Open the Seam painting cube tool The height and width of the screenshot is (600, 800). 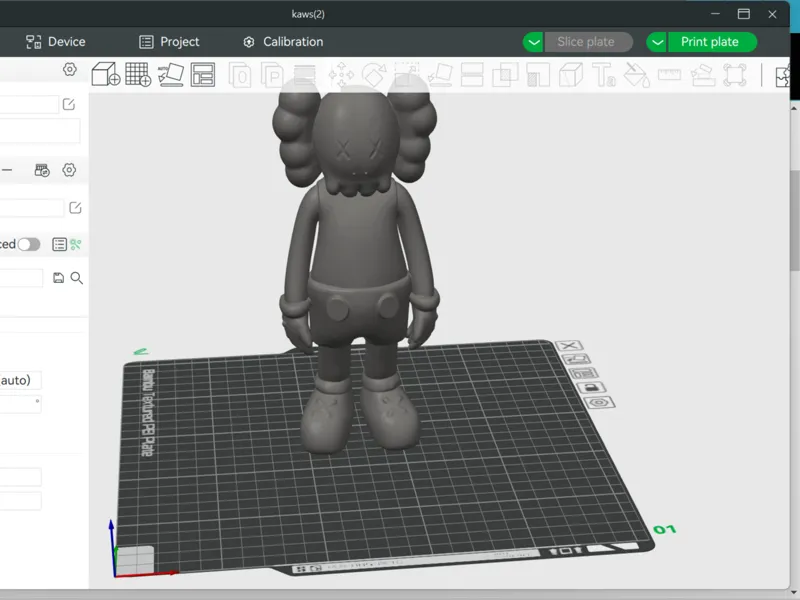570,76
